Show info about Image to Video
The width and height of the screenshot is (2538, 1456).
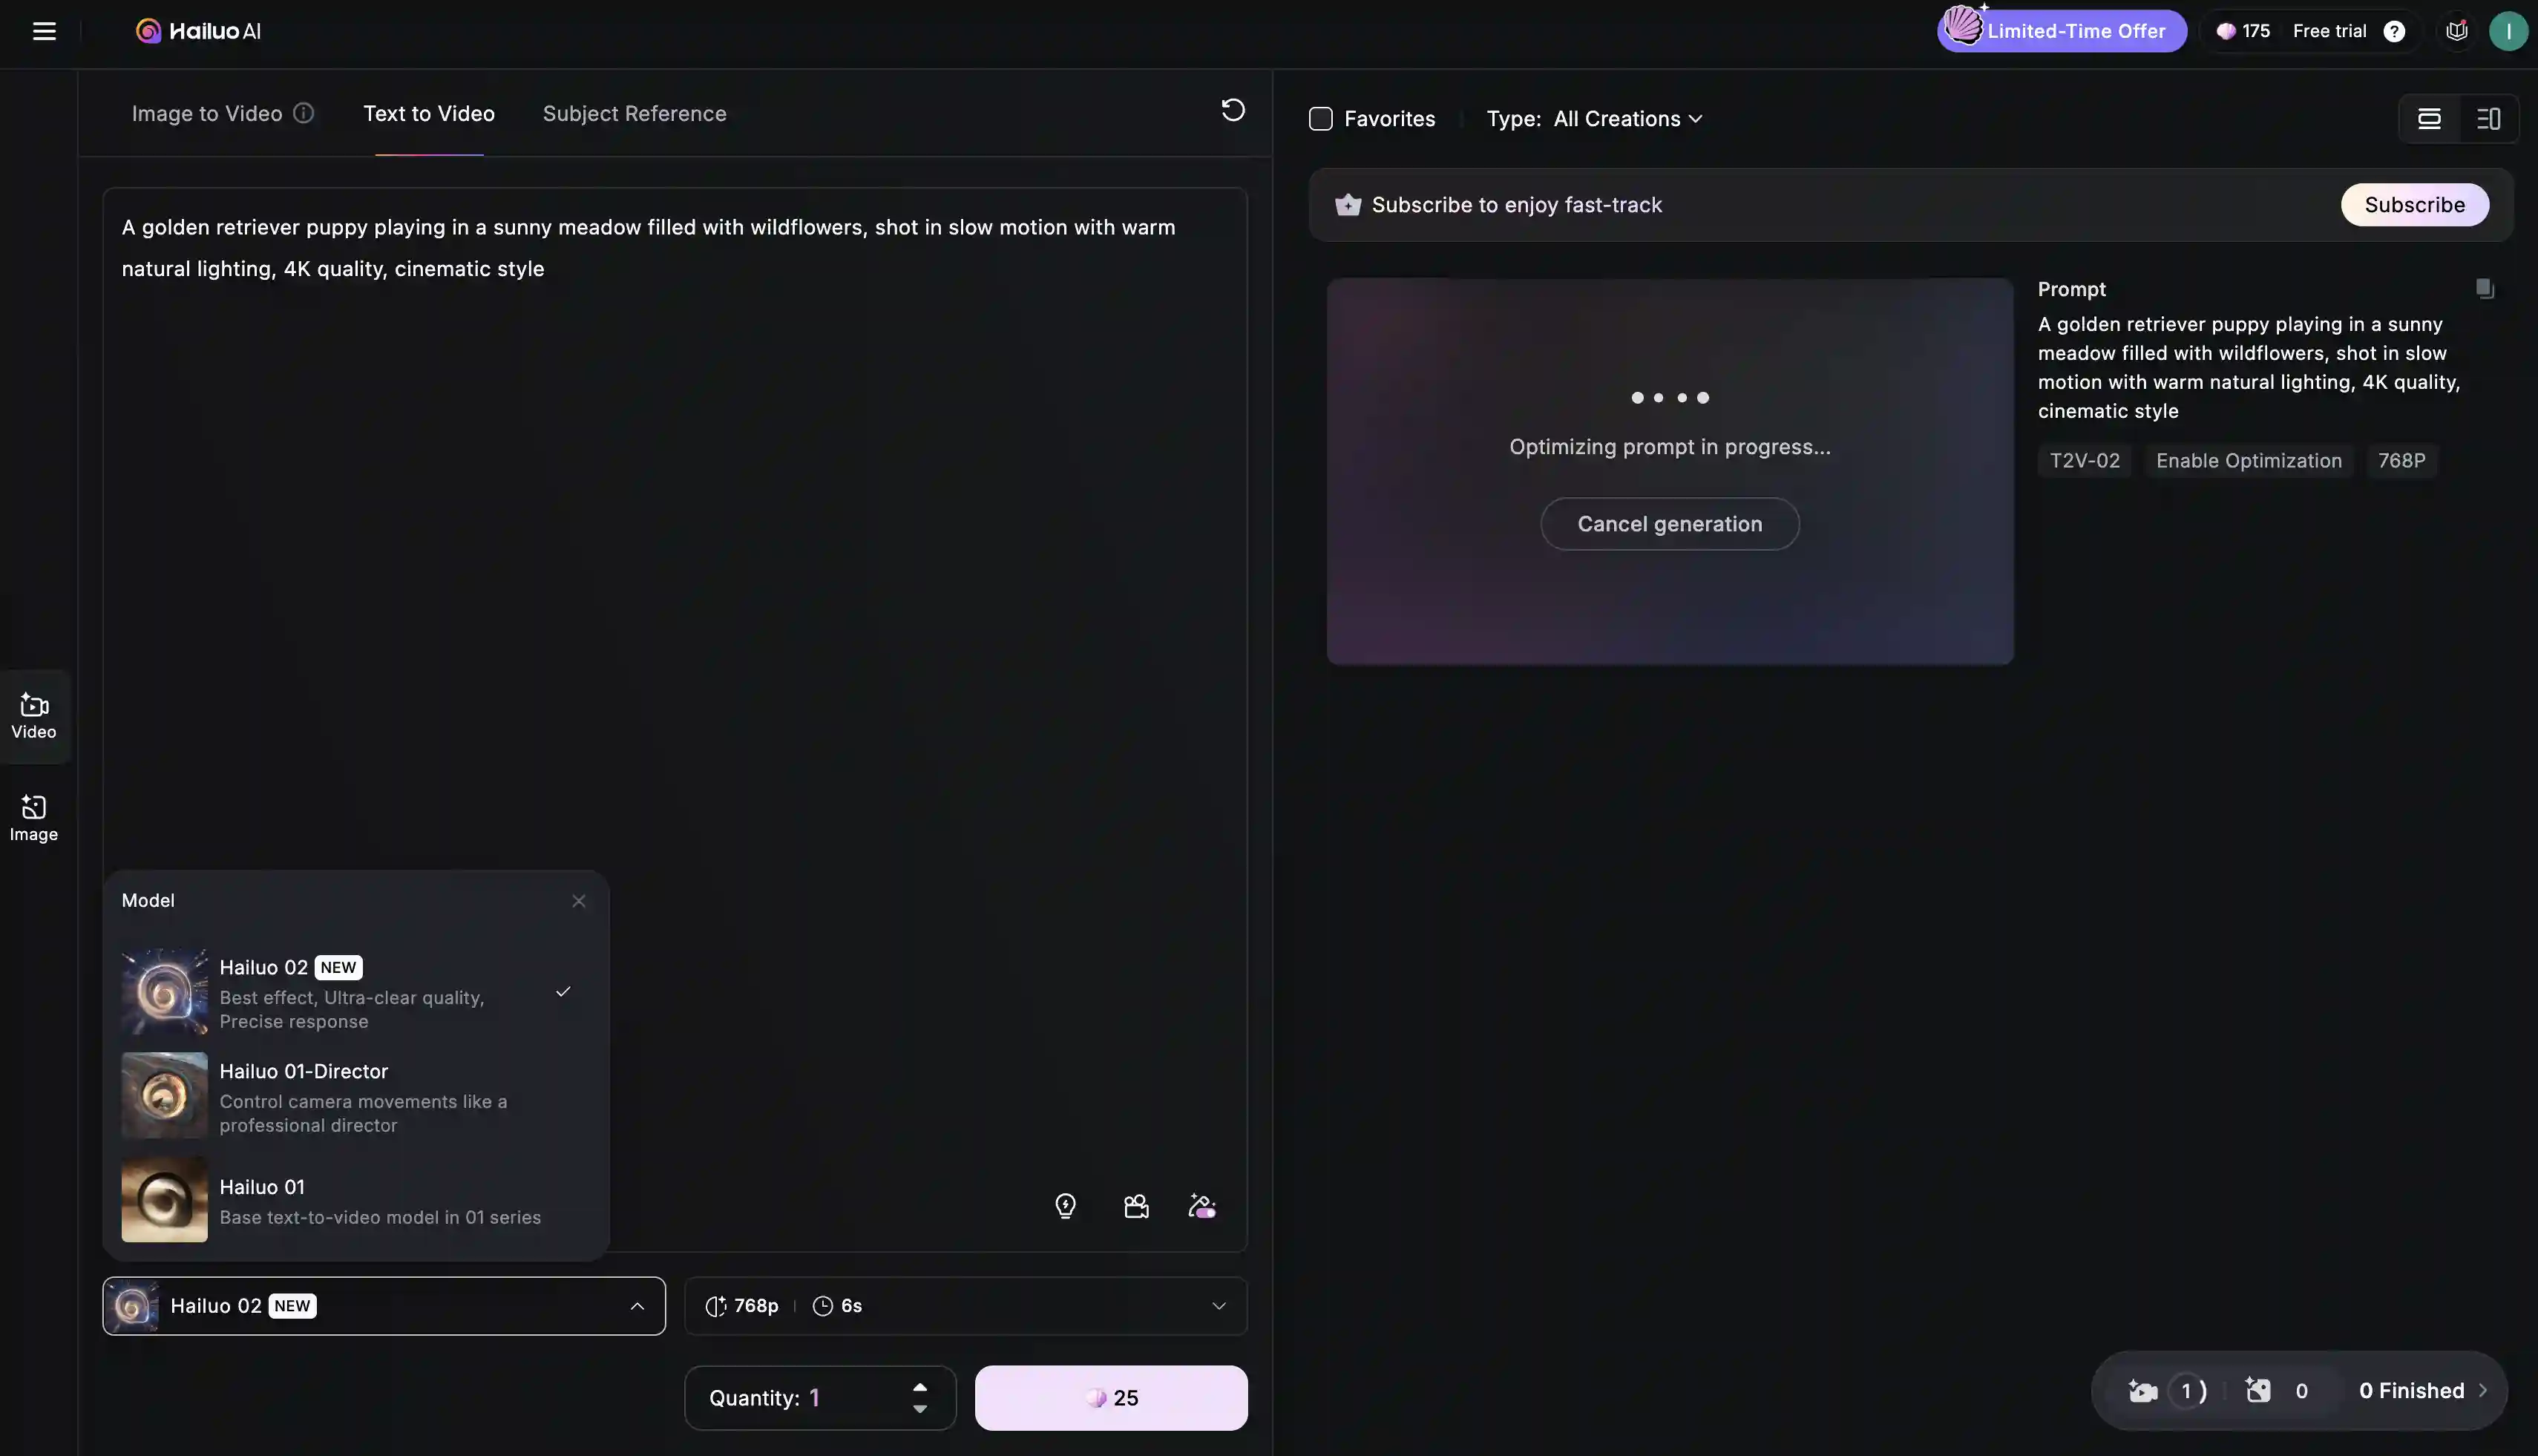pos(303,113)
